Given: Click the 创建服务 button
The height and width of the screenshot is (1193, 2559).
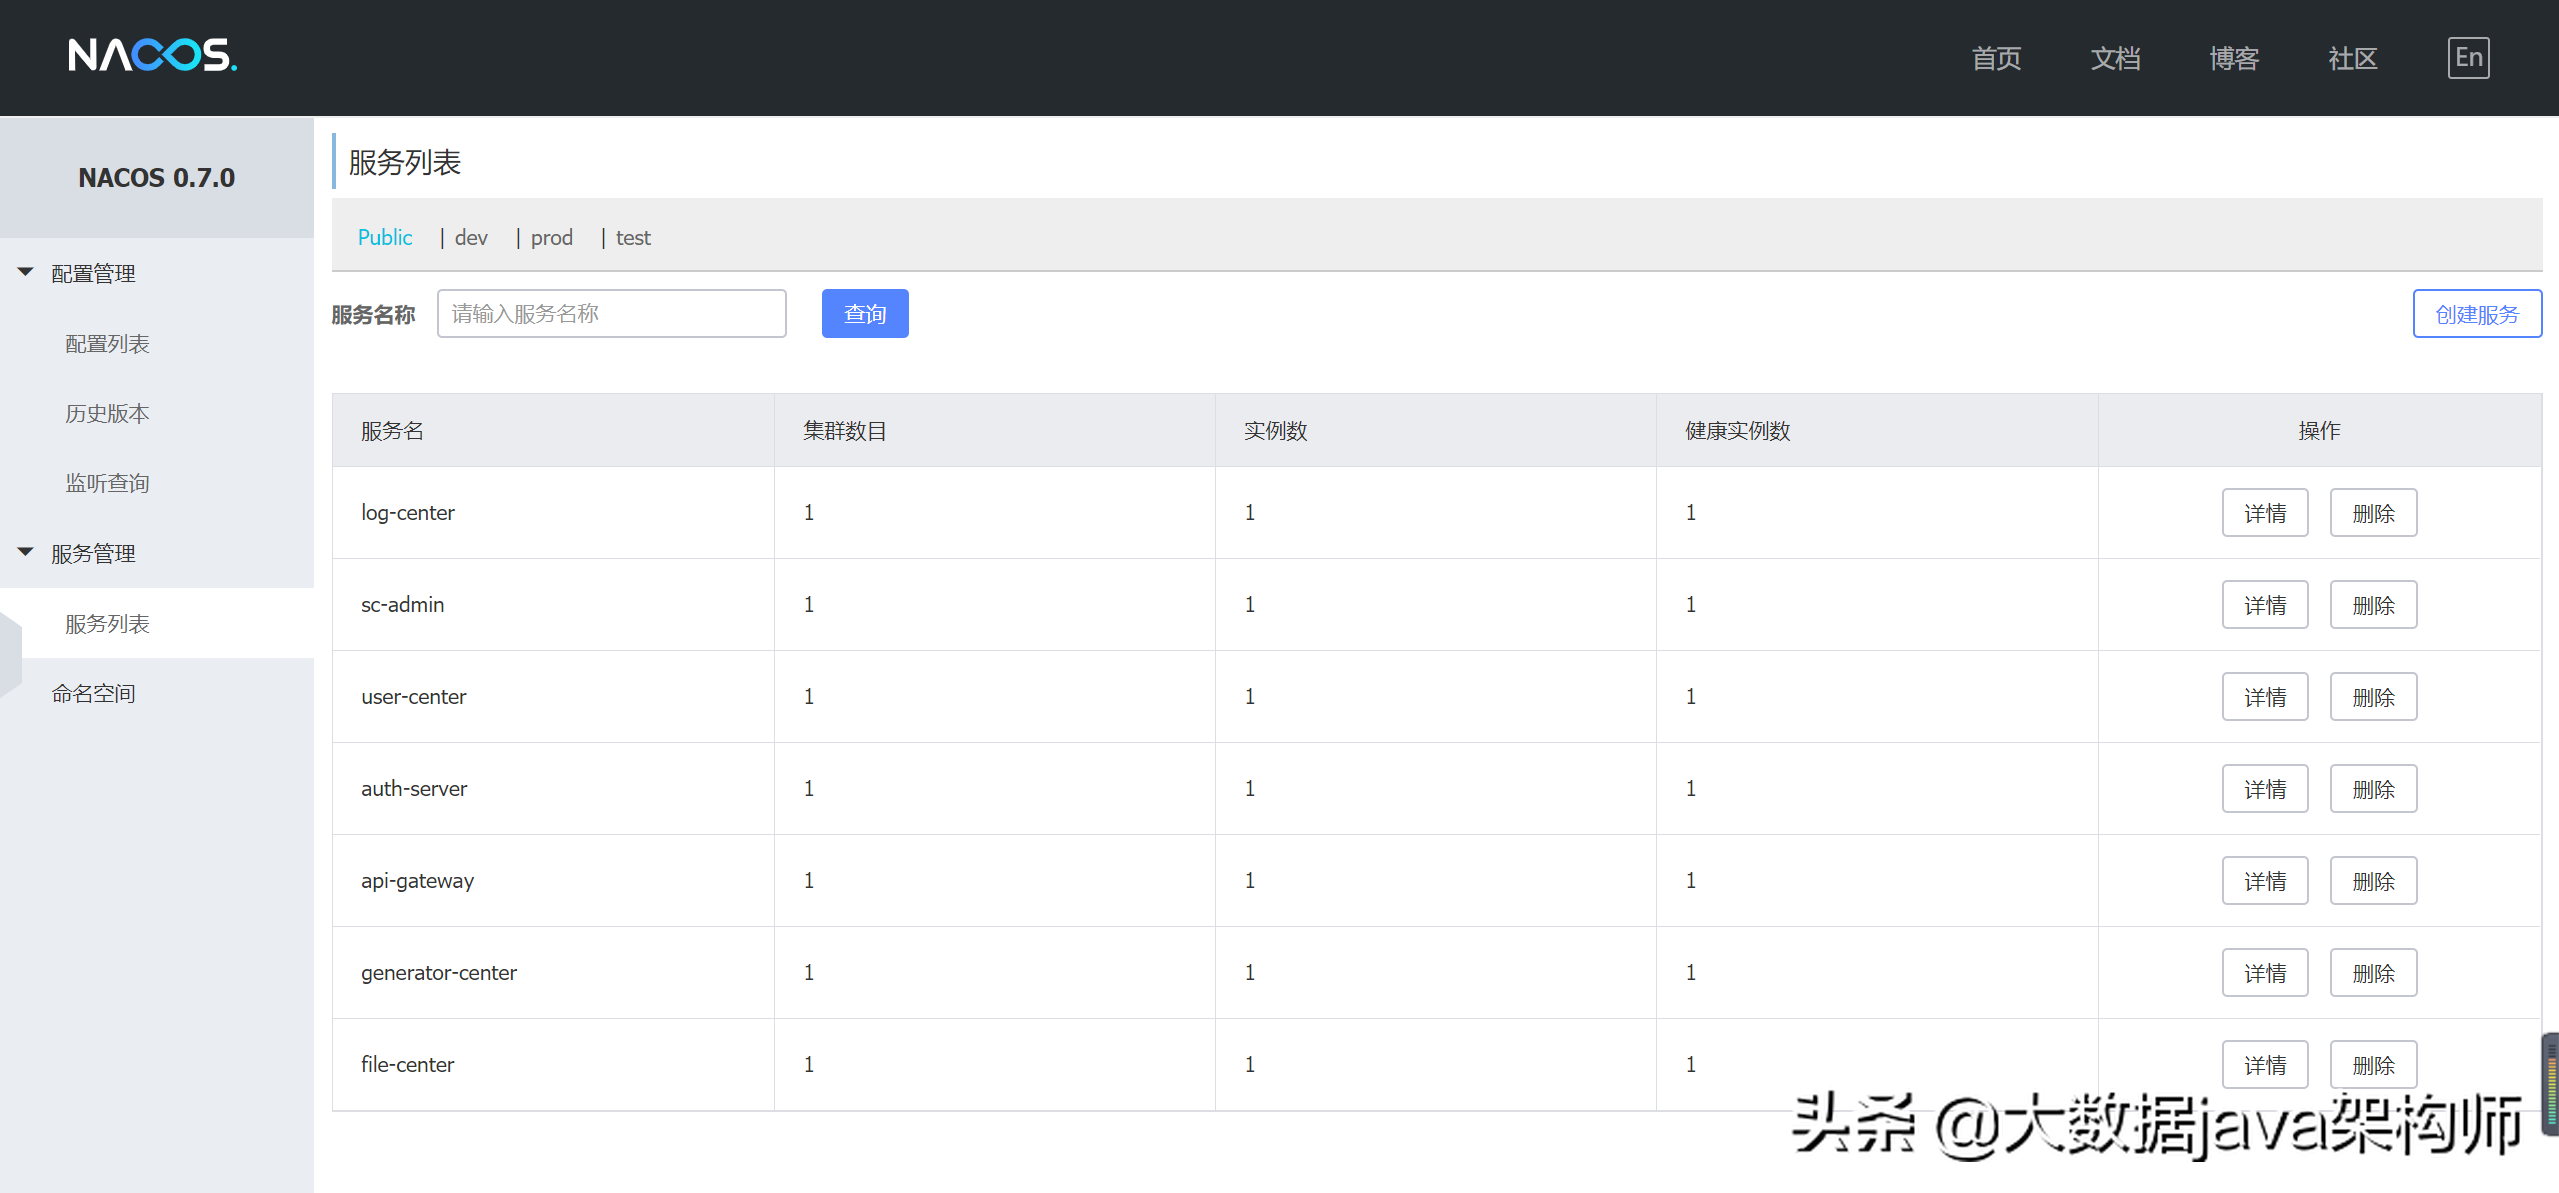Looking at the screenshot, I should (x=2476, y=315).
